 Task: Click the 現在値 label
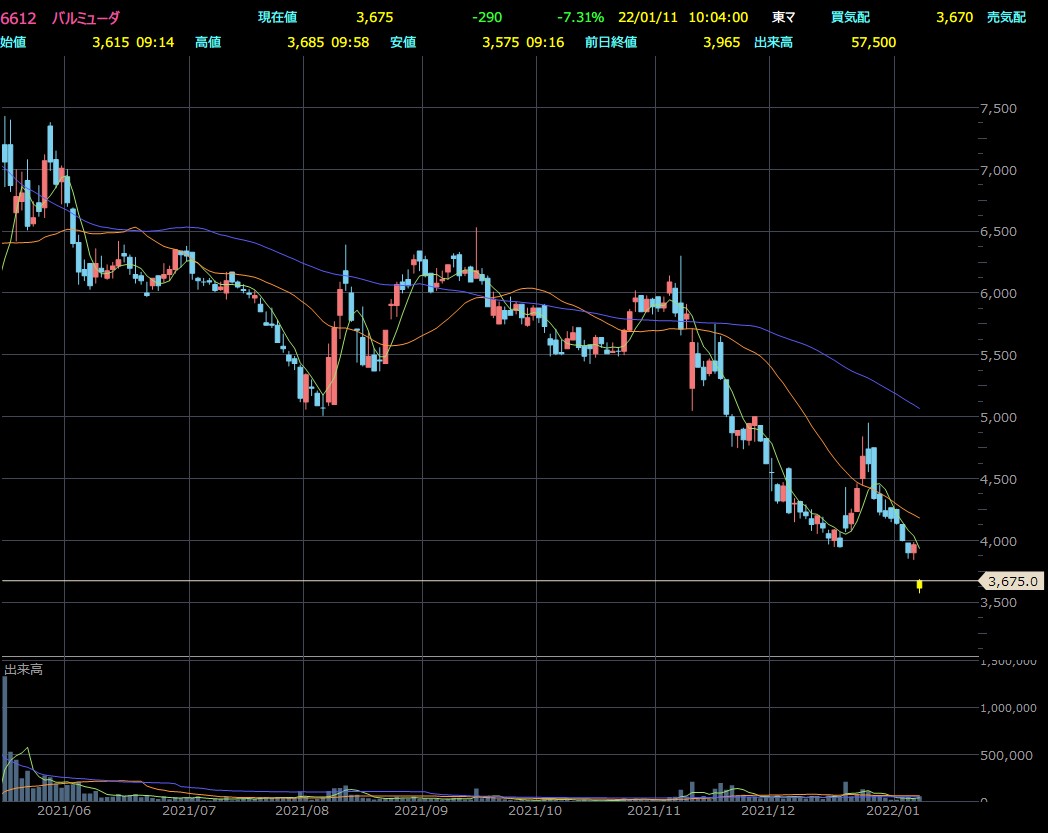[x=277, y=17]
